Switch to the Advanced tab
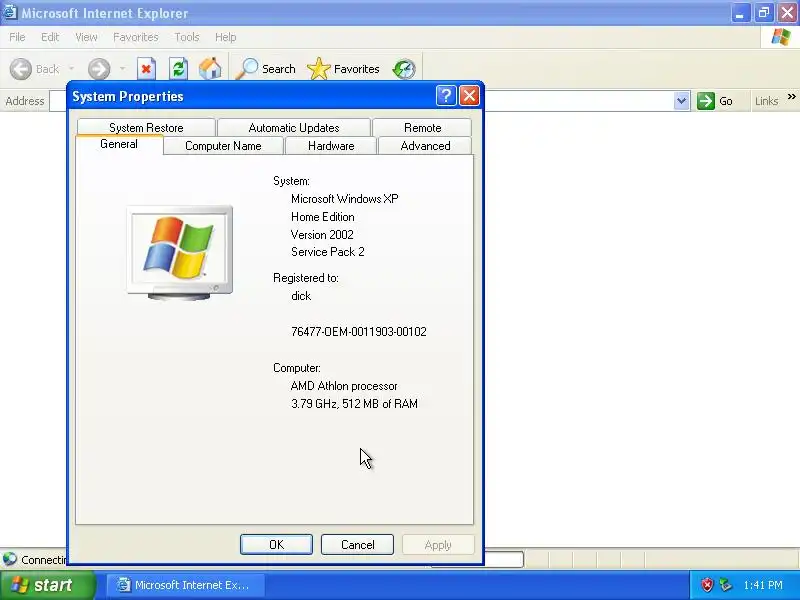The width and height of the screenshot is (800, 600). click(x=426, y=145)
